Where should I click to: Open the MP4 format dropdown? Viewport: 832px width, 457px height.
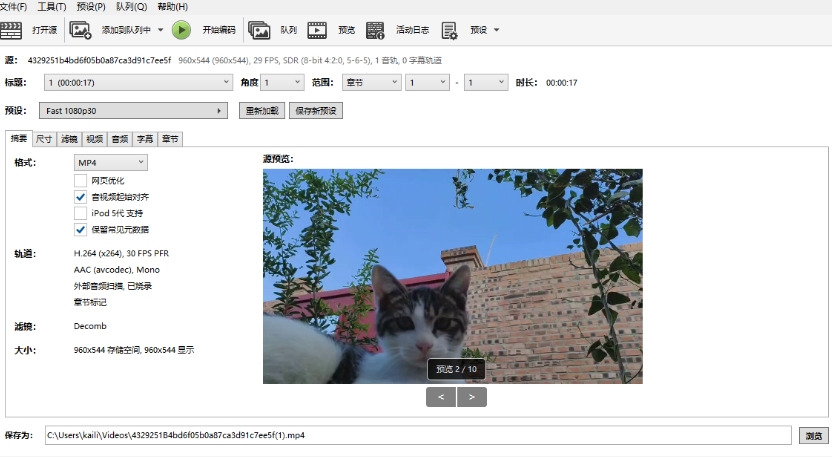tap(110, 162)
